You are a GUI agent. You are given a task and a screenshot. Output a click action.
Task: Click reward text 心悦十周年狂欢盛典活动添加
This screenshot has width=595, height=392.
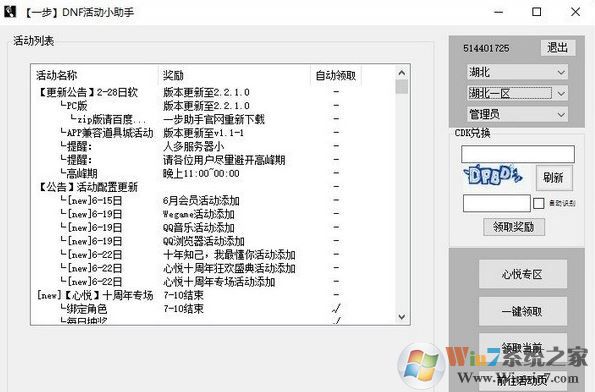point(229,268)
